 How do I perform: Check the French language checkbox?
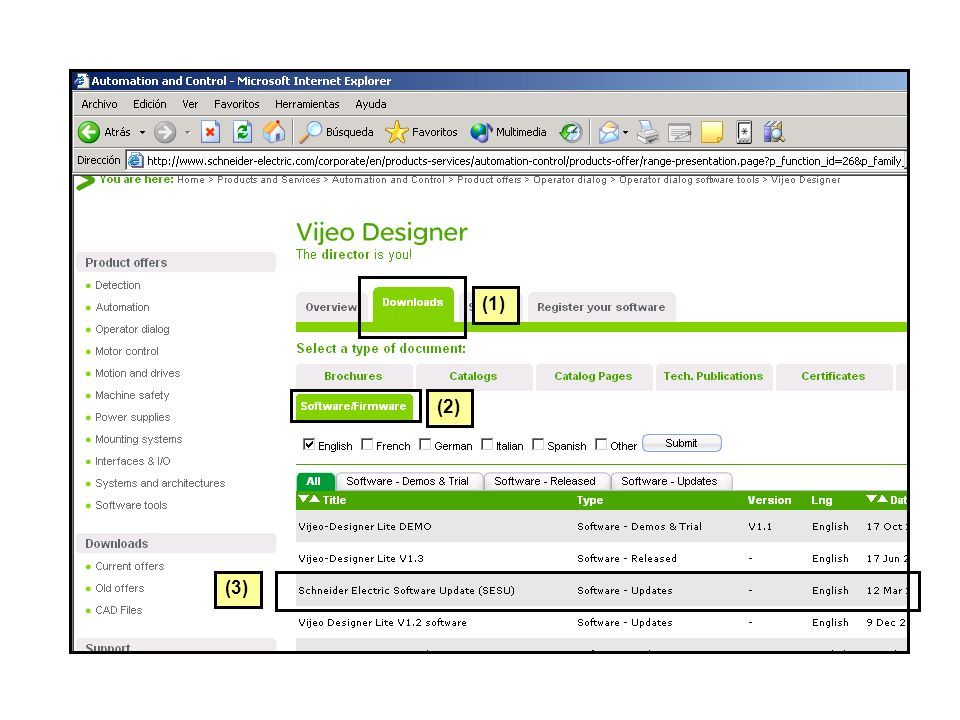click(x=367, y=444)
